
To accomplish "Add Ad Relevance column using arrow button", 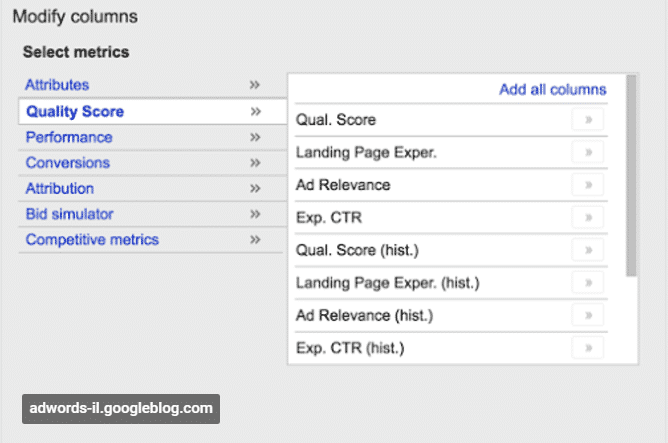I will click(x=588, y=185).
